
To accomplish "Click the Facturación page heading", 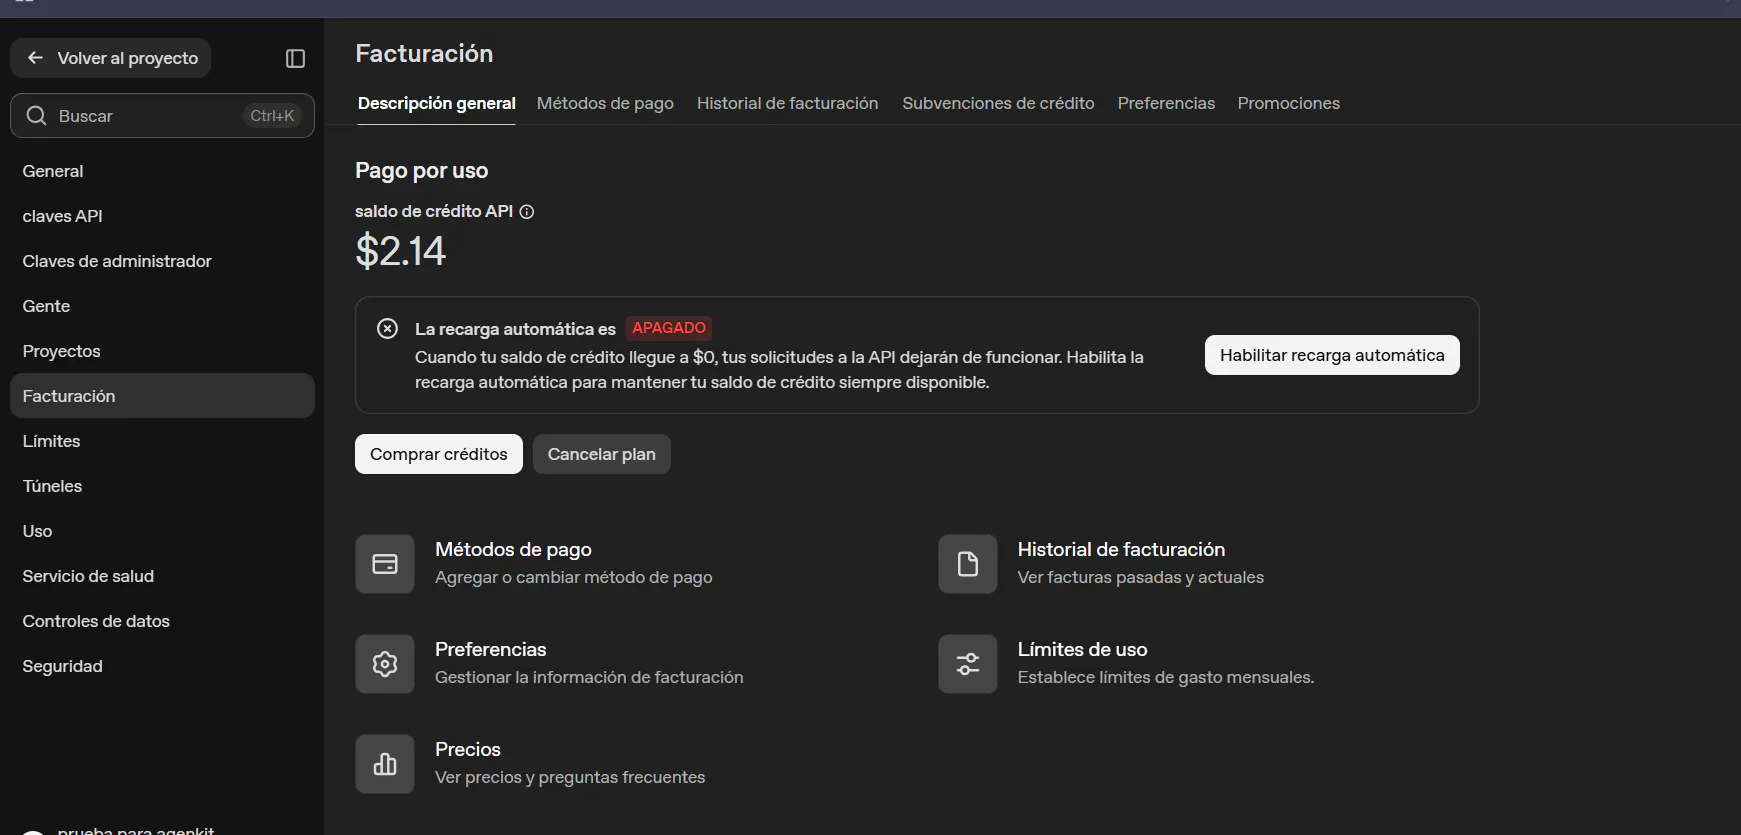I will point(424,54).
